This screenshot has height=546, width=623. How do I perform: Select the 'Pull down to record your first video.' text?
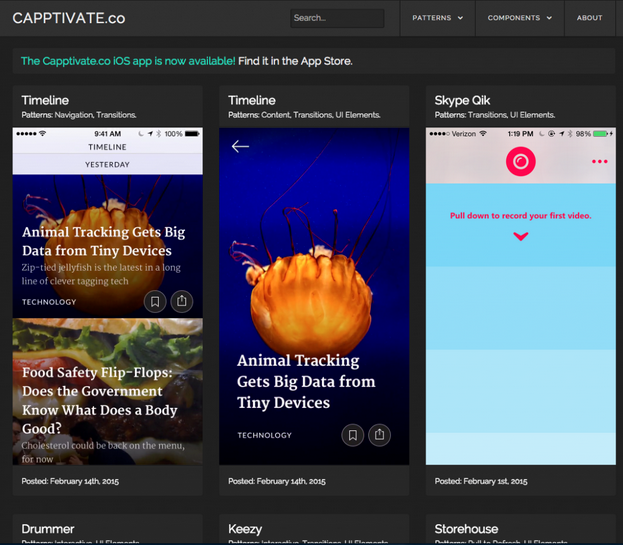pos(520,216)
